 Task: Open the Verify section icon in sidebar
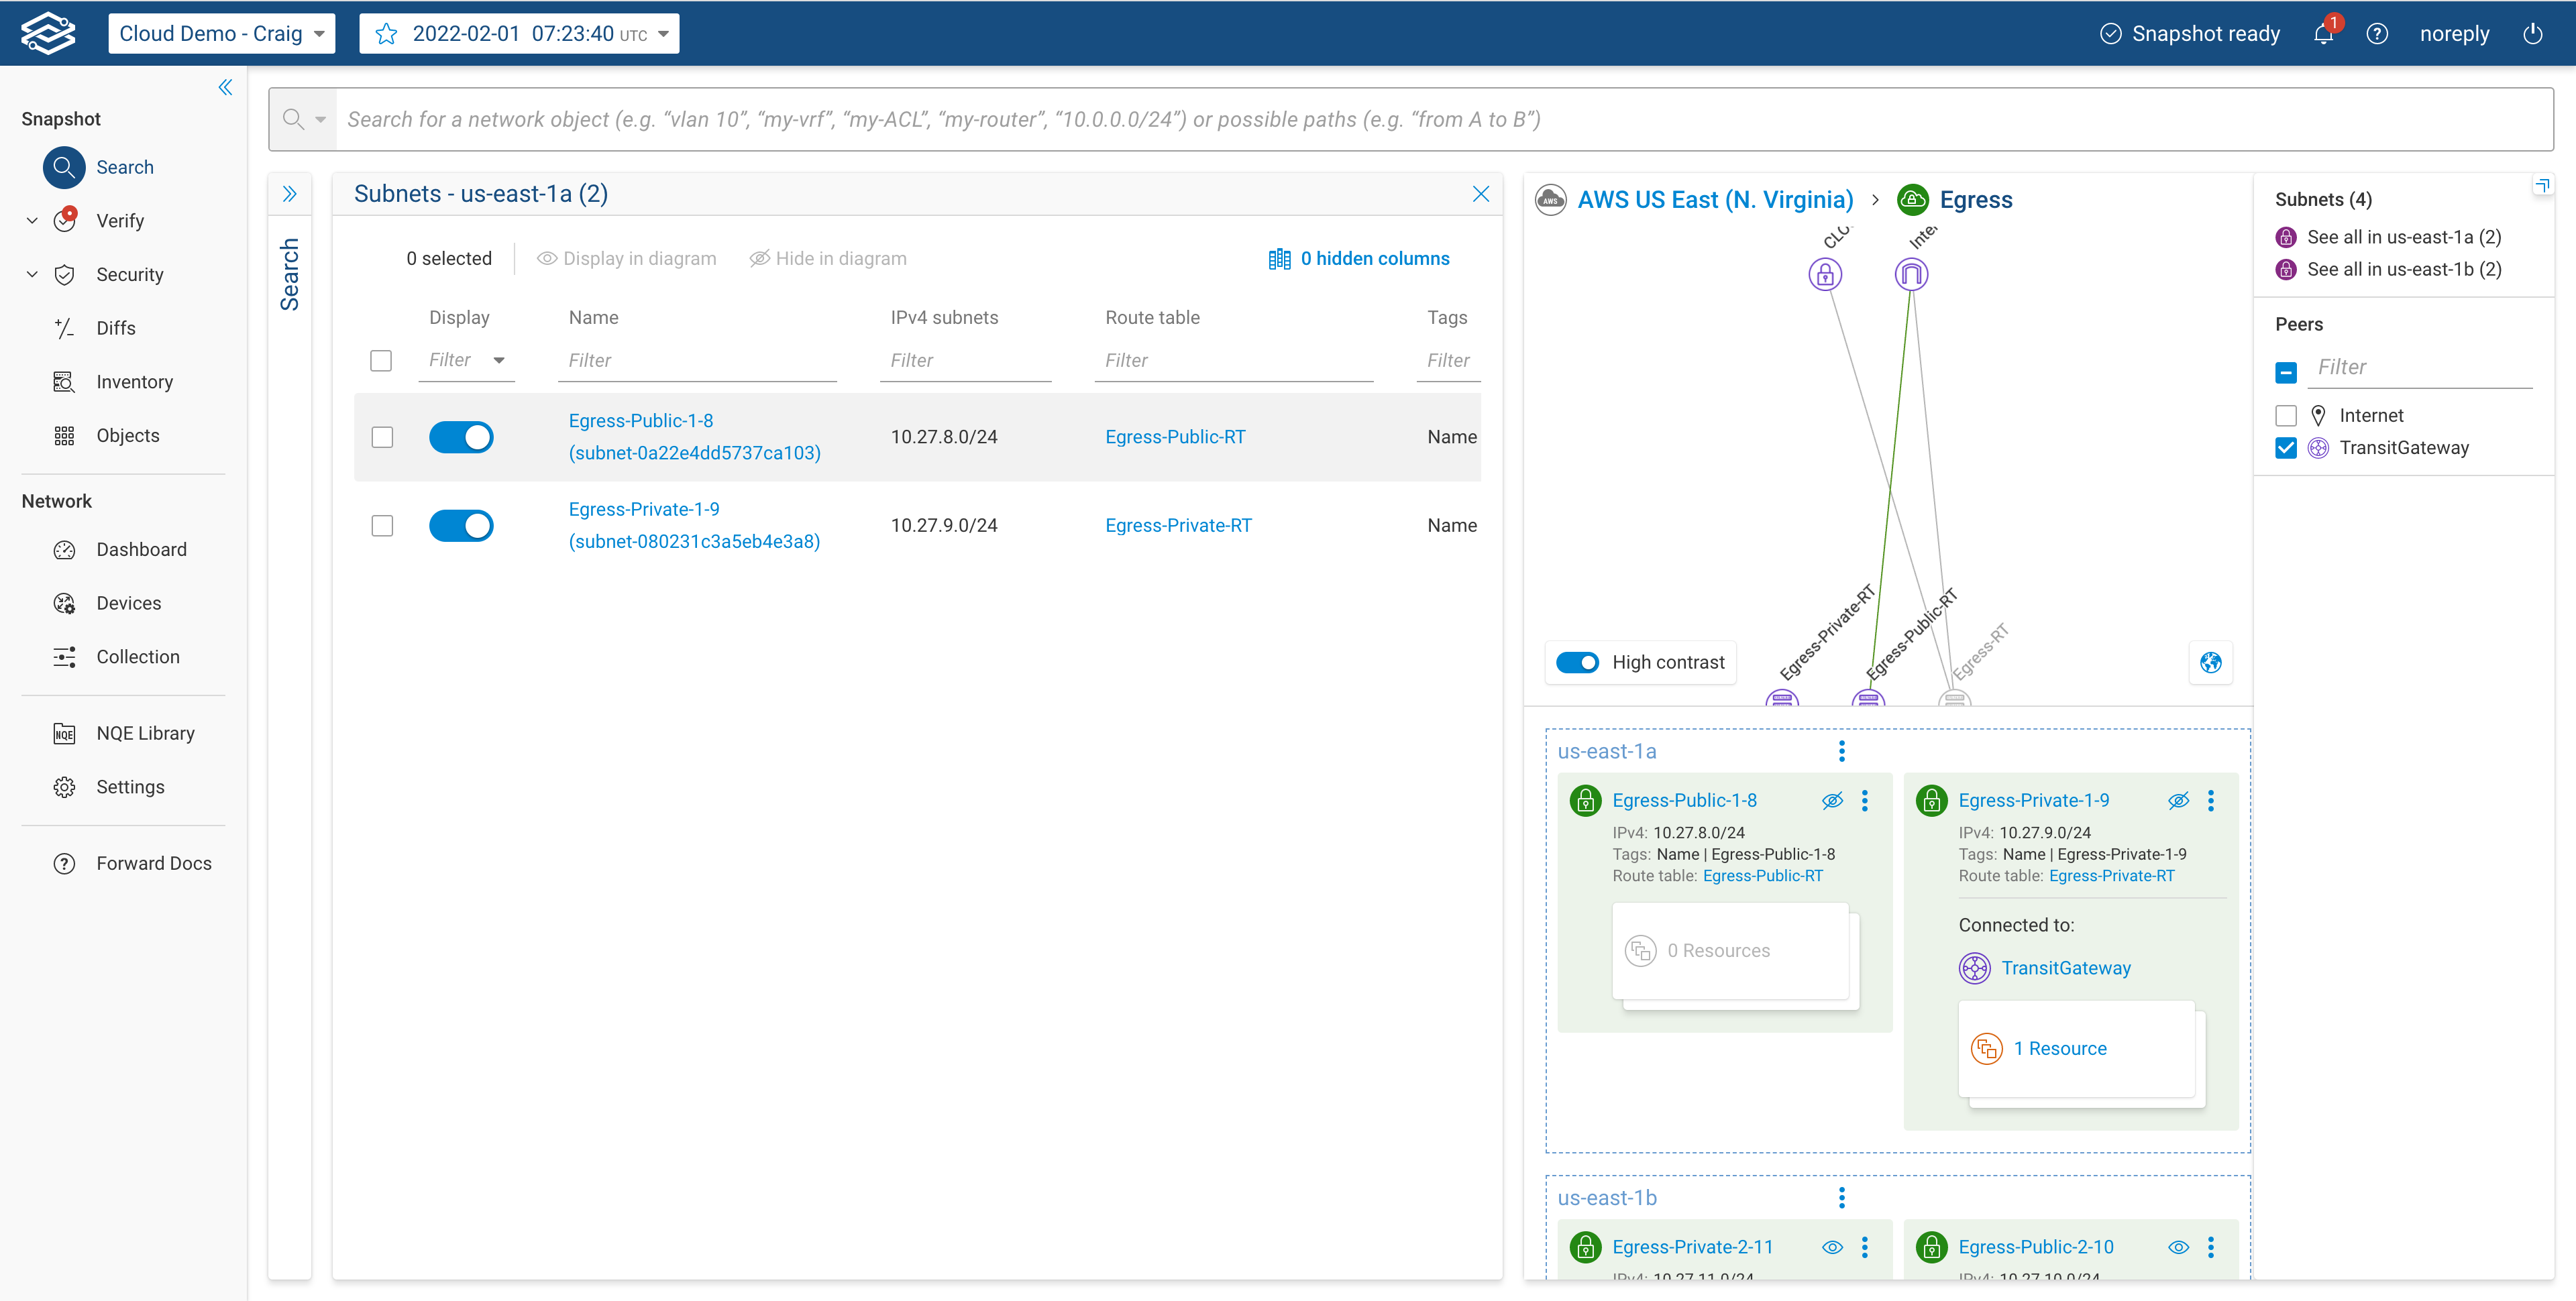(x=64, y=220)
